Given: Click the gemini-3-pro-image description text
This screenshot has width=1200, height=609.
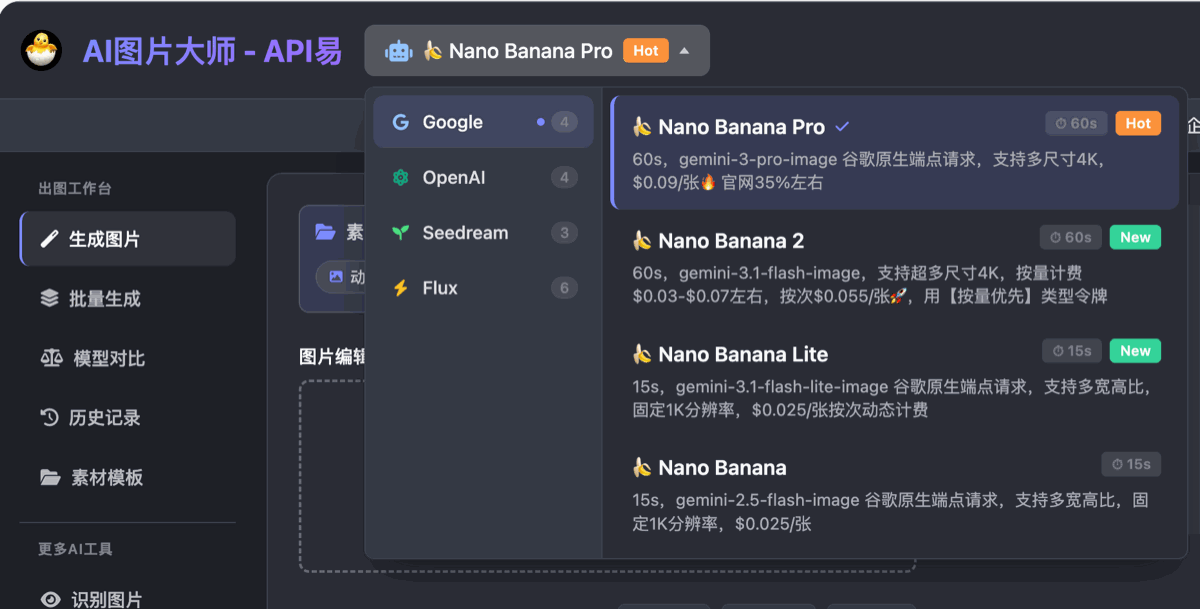Looking at the screenshot, I should point(869,171).
